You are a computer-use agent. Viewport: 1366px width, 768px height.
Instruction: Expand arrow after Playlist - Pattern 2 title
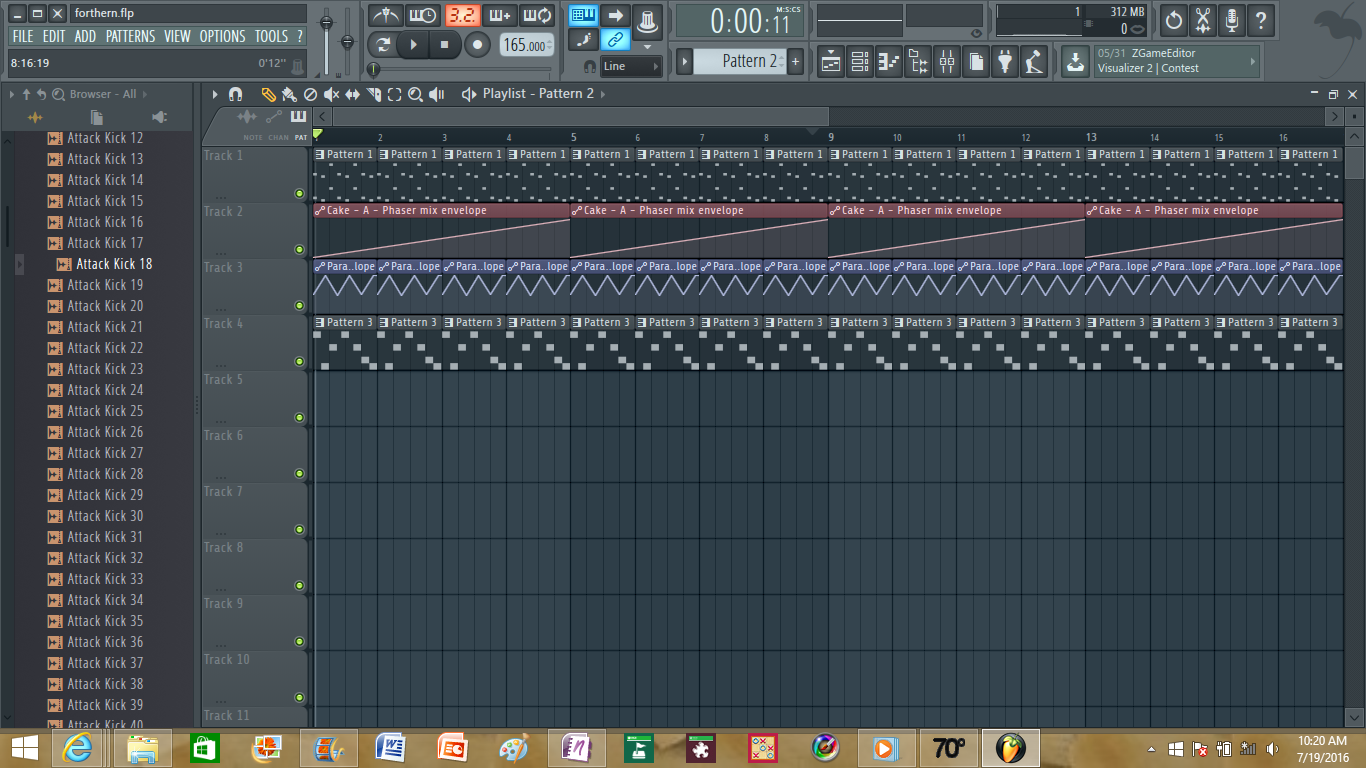point(603,94)
